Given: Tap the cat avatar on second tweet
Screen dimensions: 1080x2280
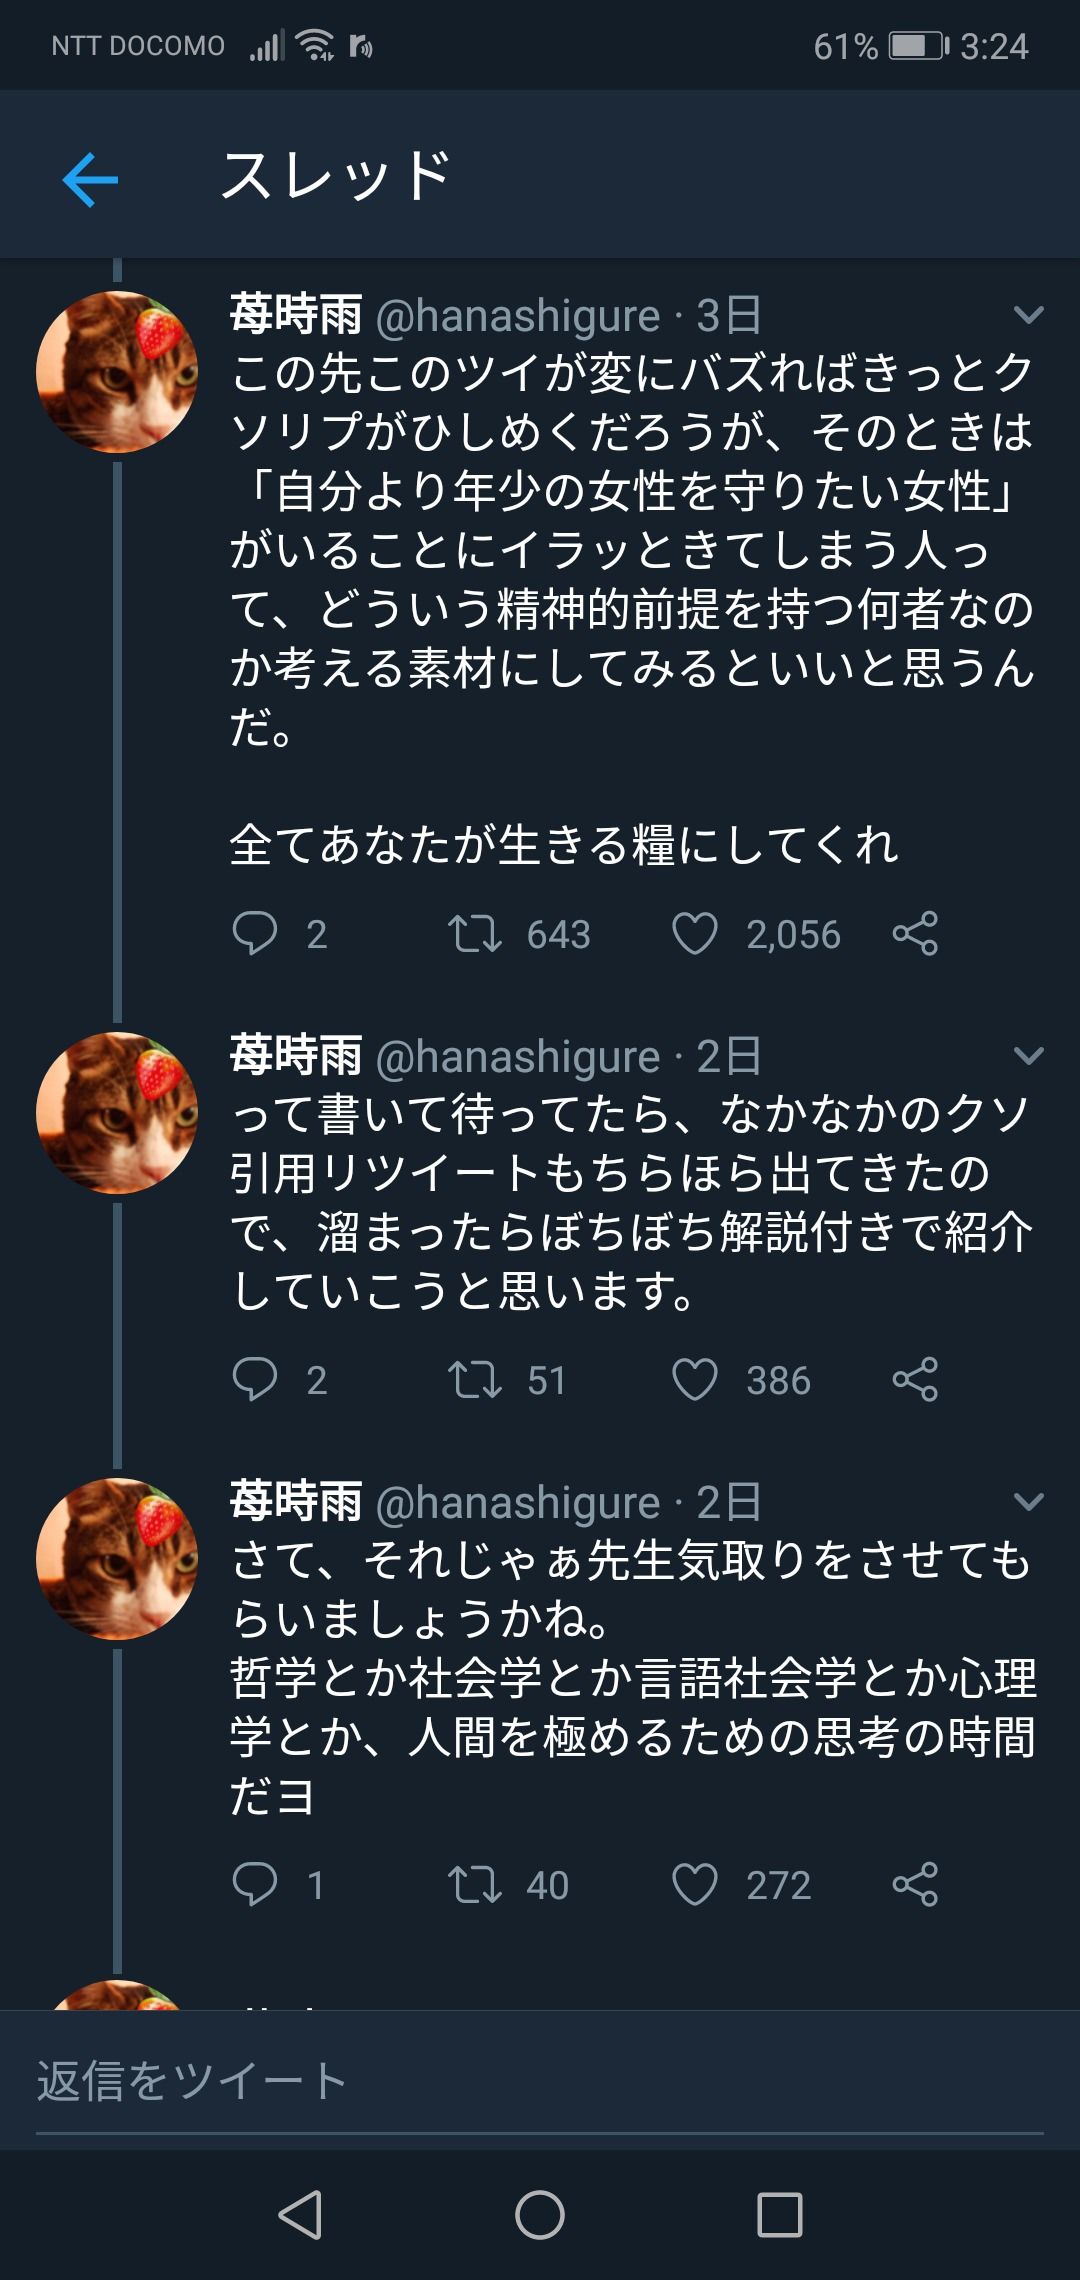Looking at the screenshot, I should [117, 1113].
